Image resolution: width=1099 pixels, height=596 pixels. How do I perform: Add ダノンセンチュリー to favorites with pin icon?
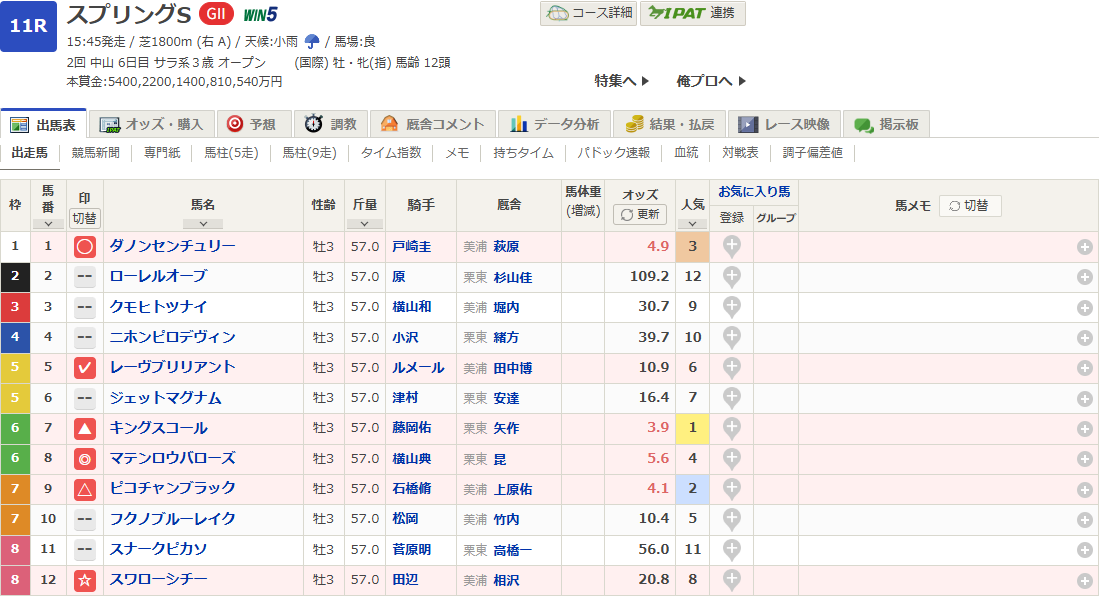coord(732,246)
